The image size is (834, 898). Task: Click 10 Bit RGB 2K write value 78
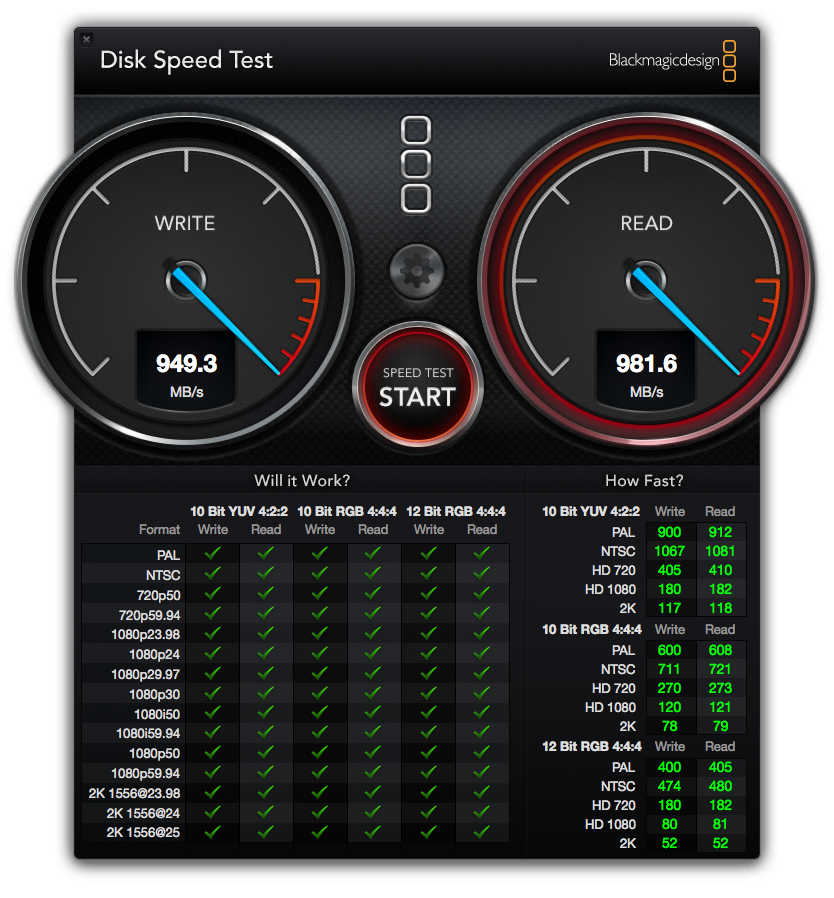[669, 726]
